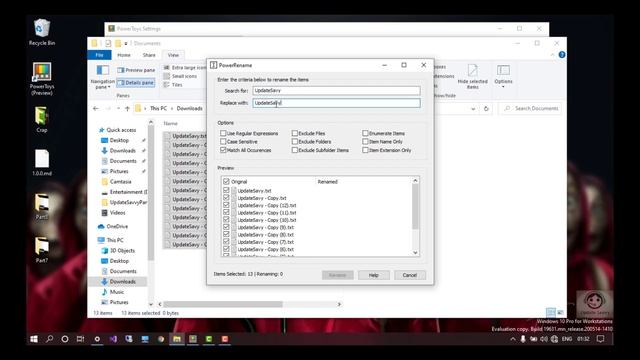Choose the Tiles layout in View ribbon
The height and width of the screenshot is (360, 640).
(x=173, y=85)
